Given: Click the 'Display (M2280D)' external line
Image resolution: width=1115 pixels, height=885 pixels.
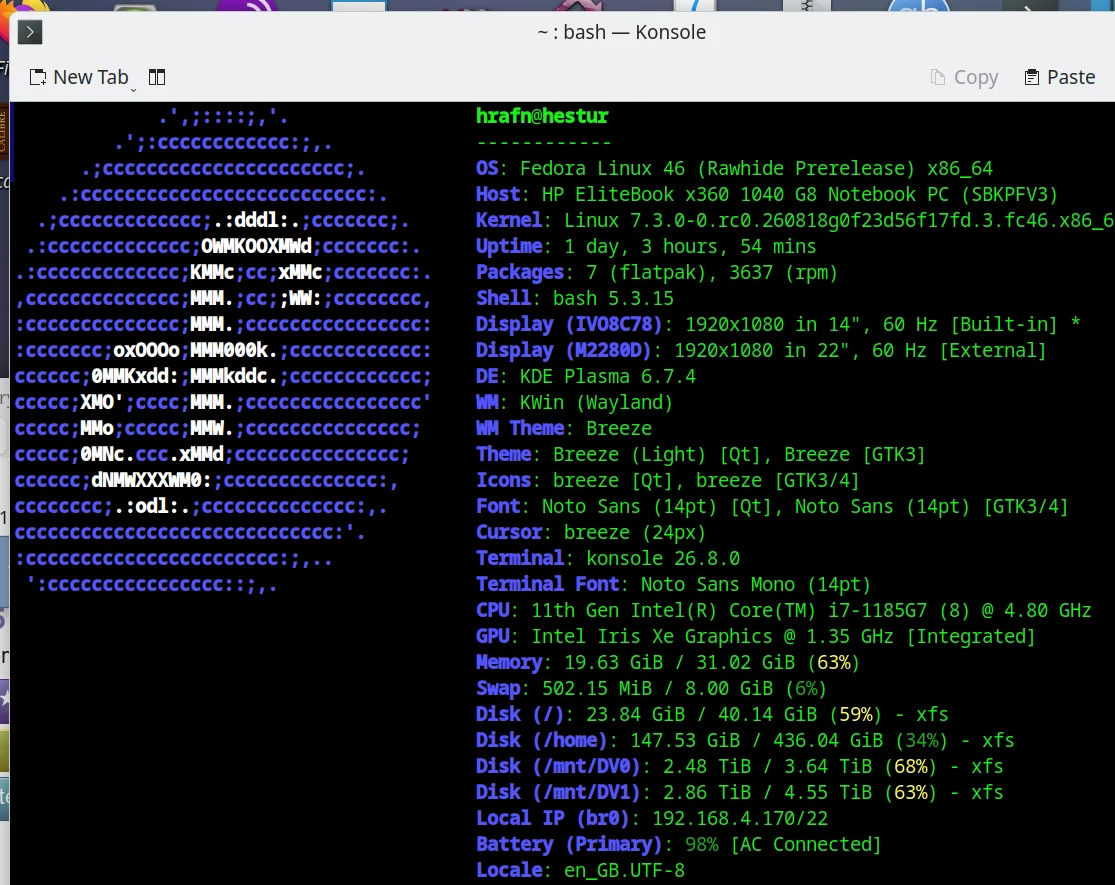Looking at the screenshot, I should click(x=761, y=350).
